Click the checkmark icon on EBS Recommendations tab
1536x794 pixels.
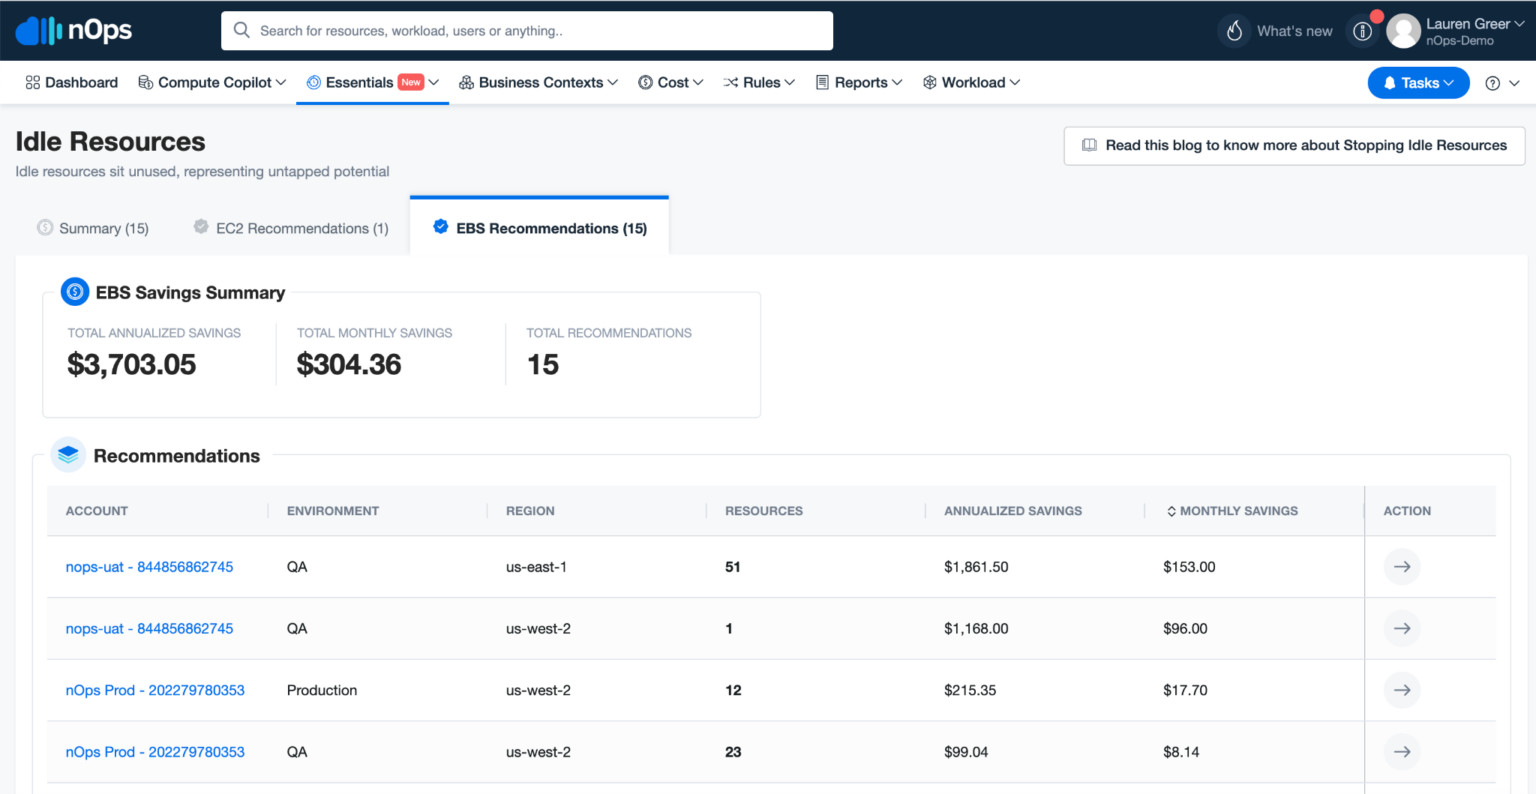[x=440, y=226]
